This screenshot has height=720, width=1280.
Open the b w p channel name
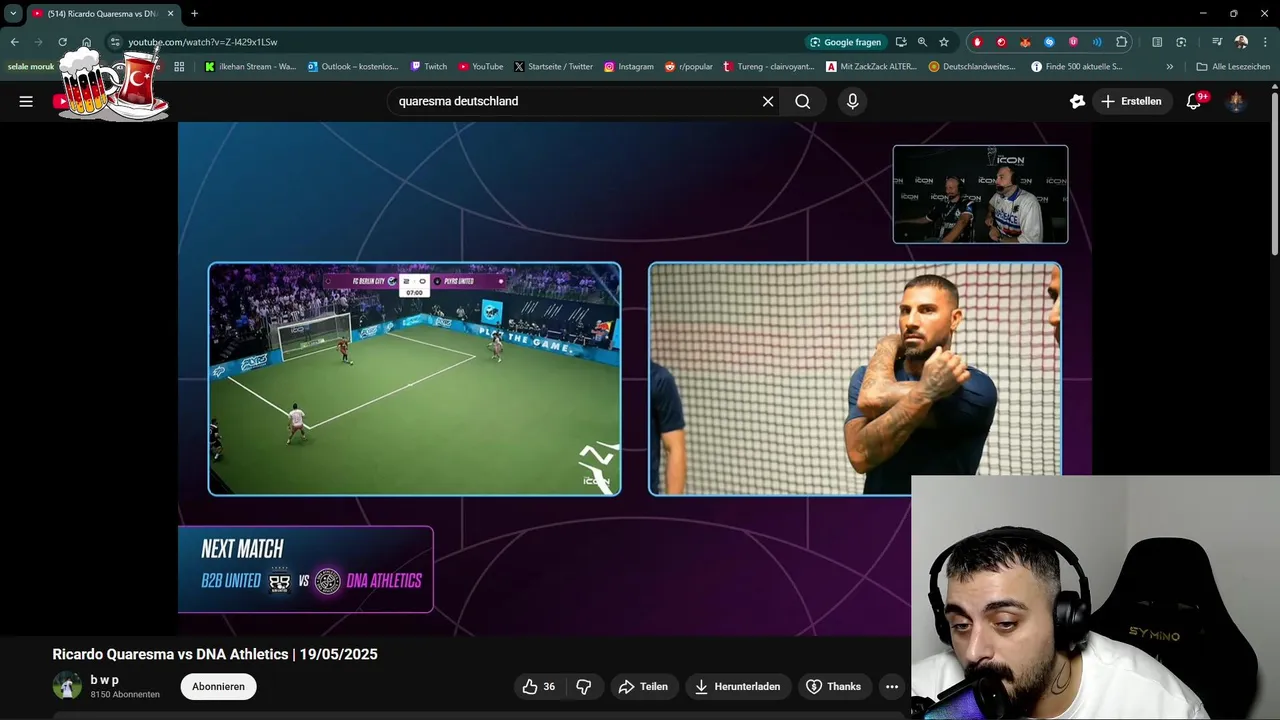(104, 680)
